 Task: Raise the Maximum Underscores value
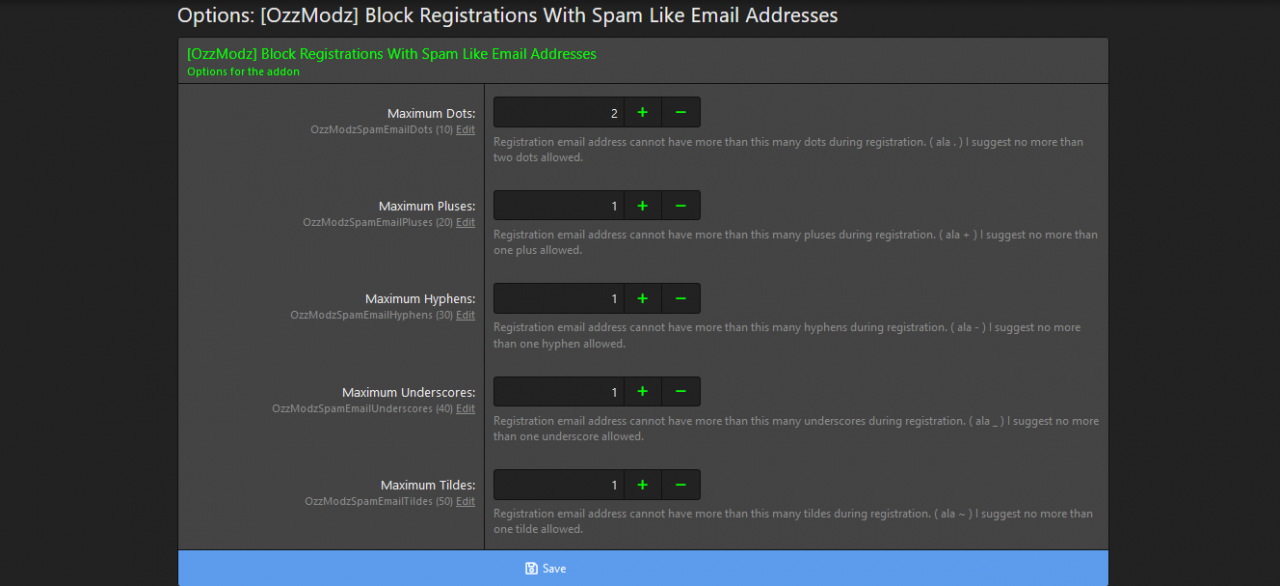point(642,392)
